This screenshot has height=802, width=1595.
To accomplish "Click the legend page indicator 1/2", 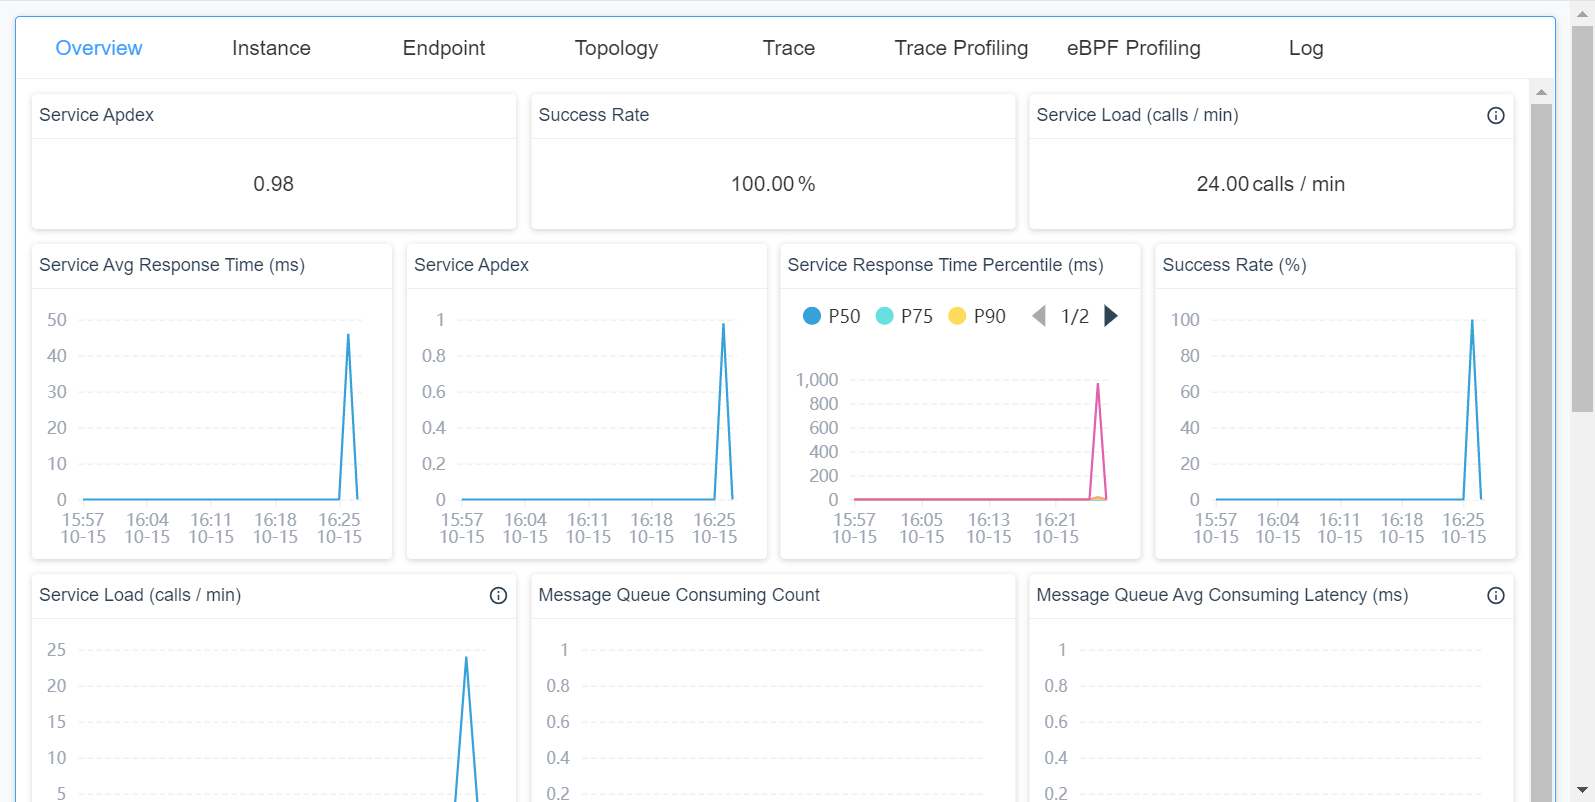I will [x=1075, y=316].
